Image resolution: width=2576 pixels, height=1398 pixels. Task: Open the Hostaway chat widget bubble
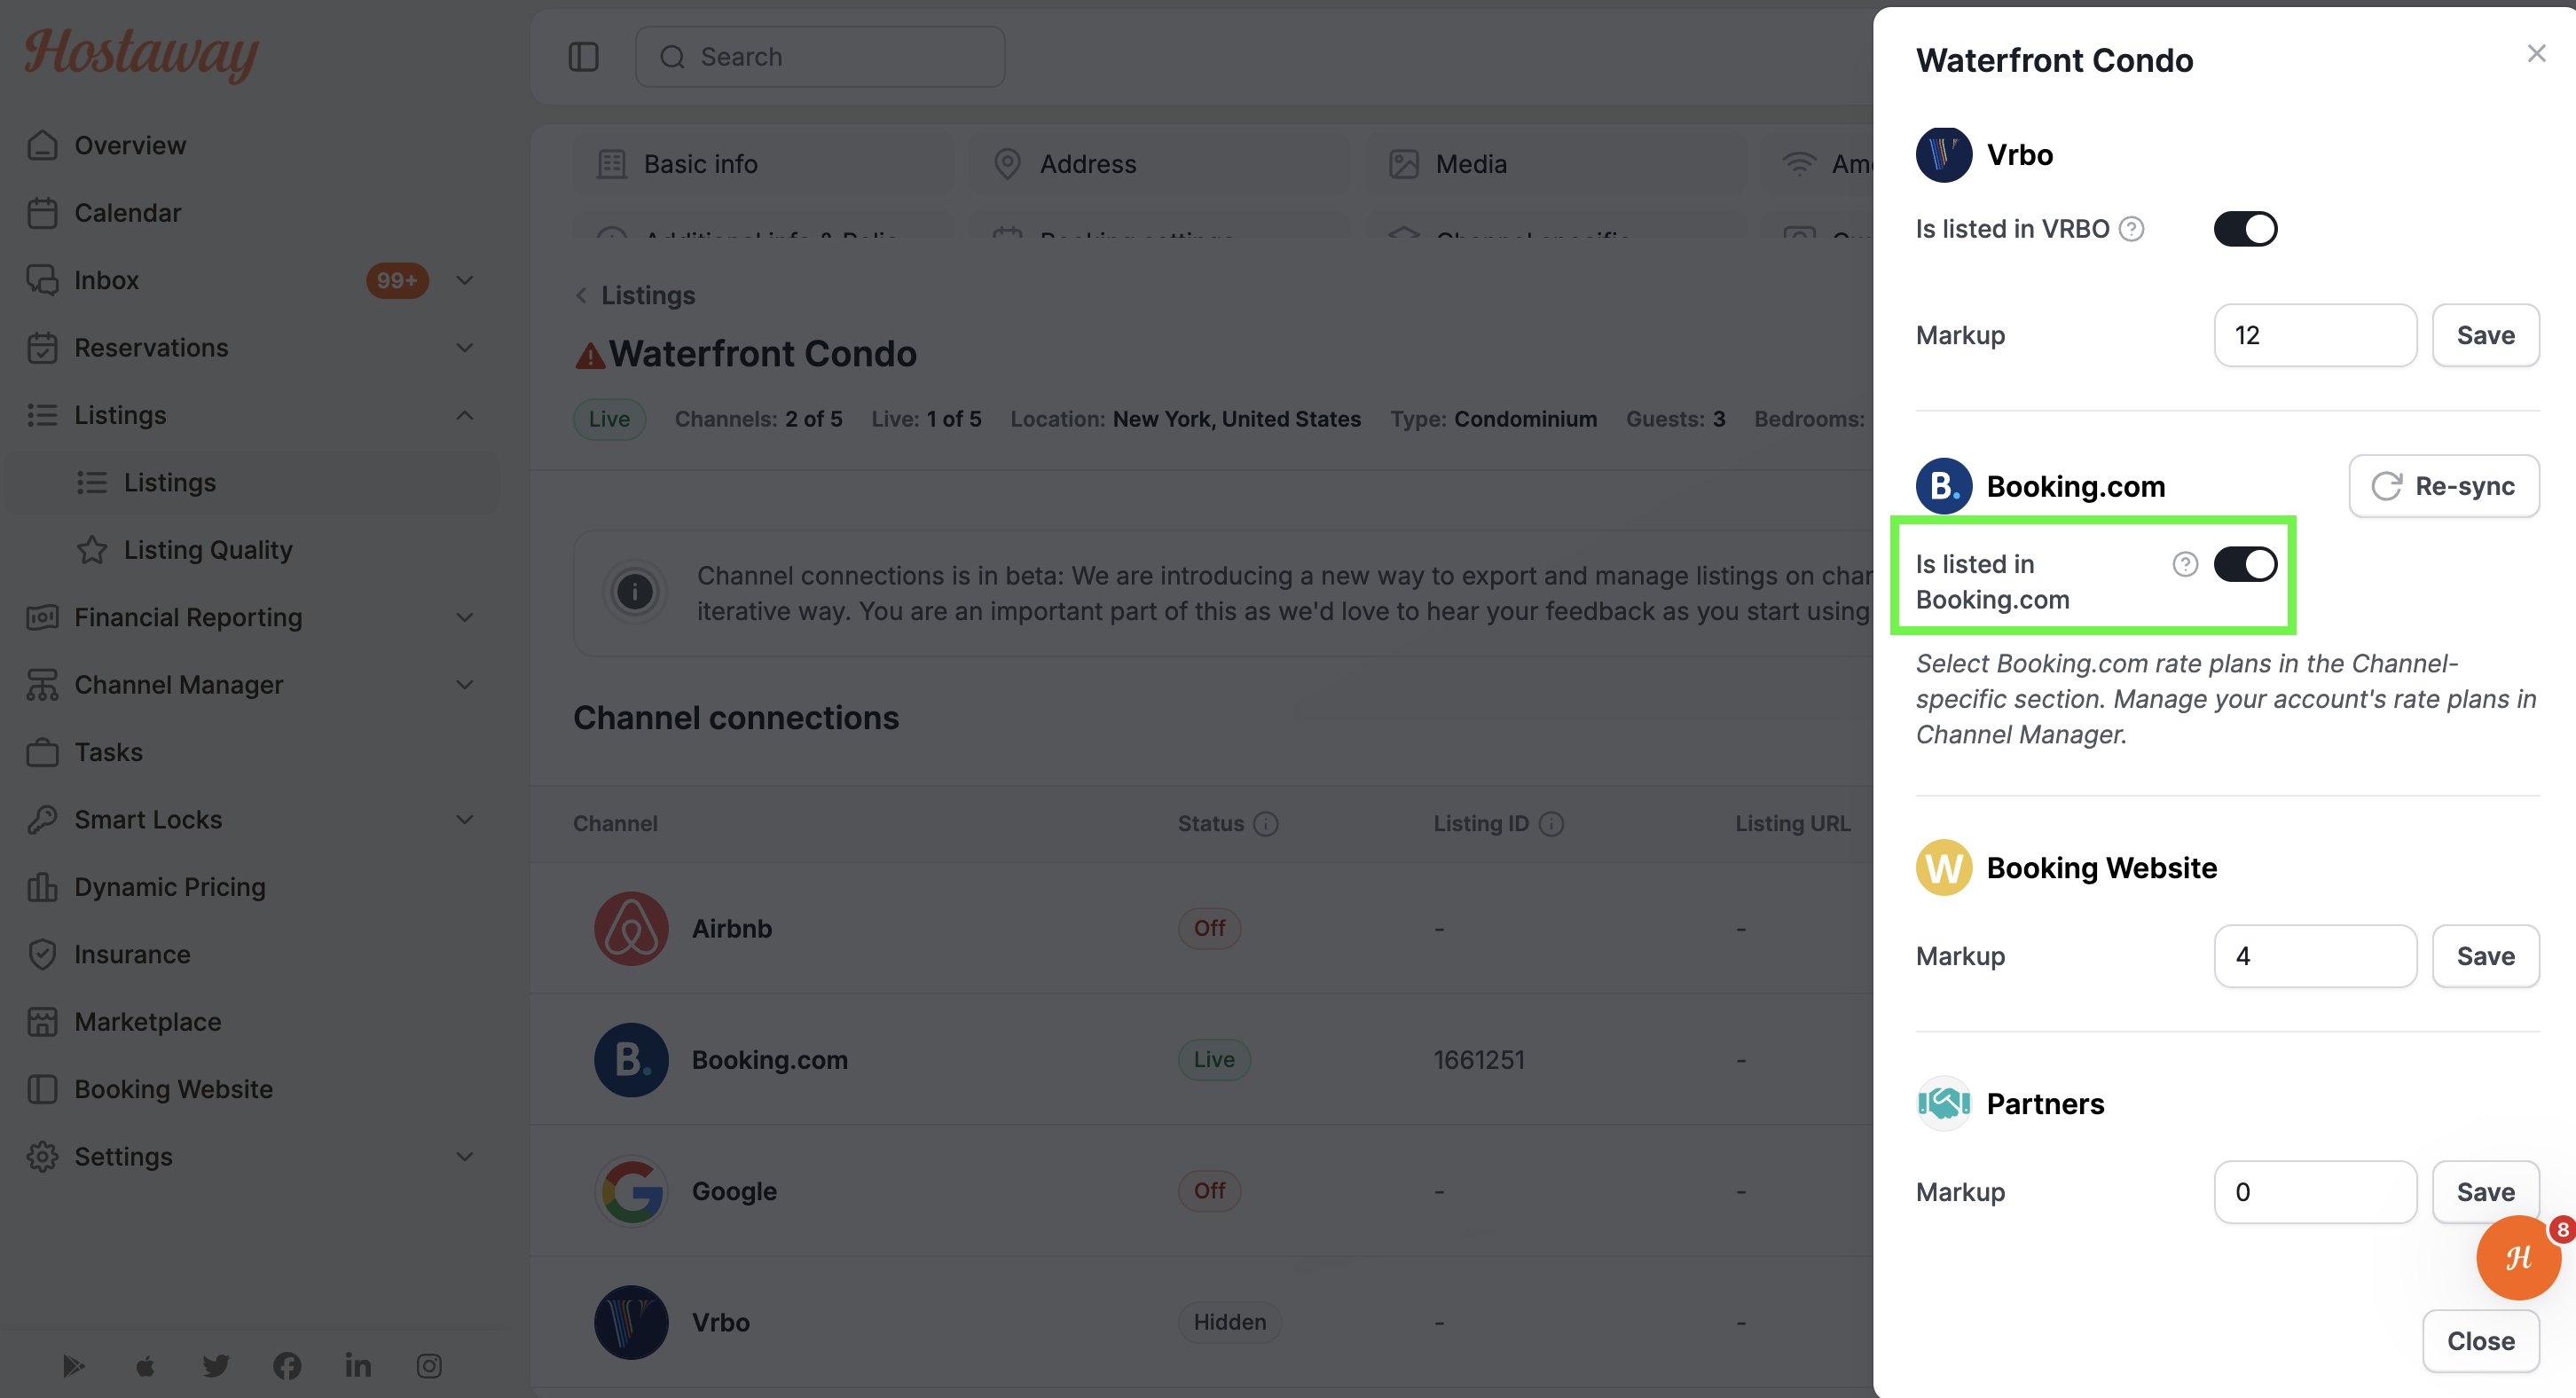(x=2518, y=1257)
